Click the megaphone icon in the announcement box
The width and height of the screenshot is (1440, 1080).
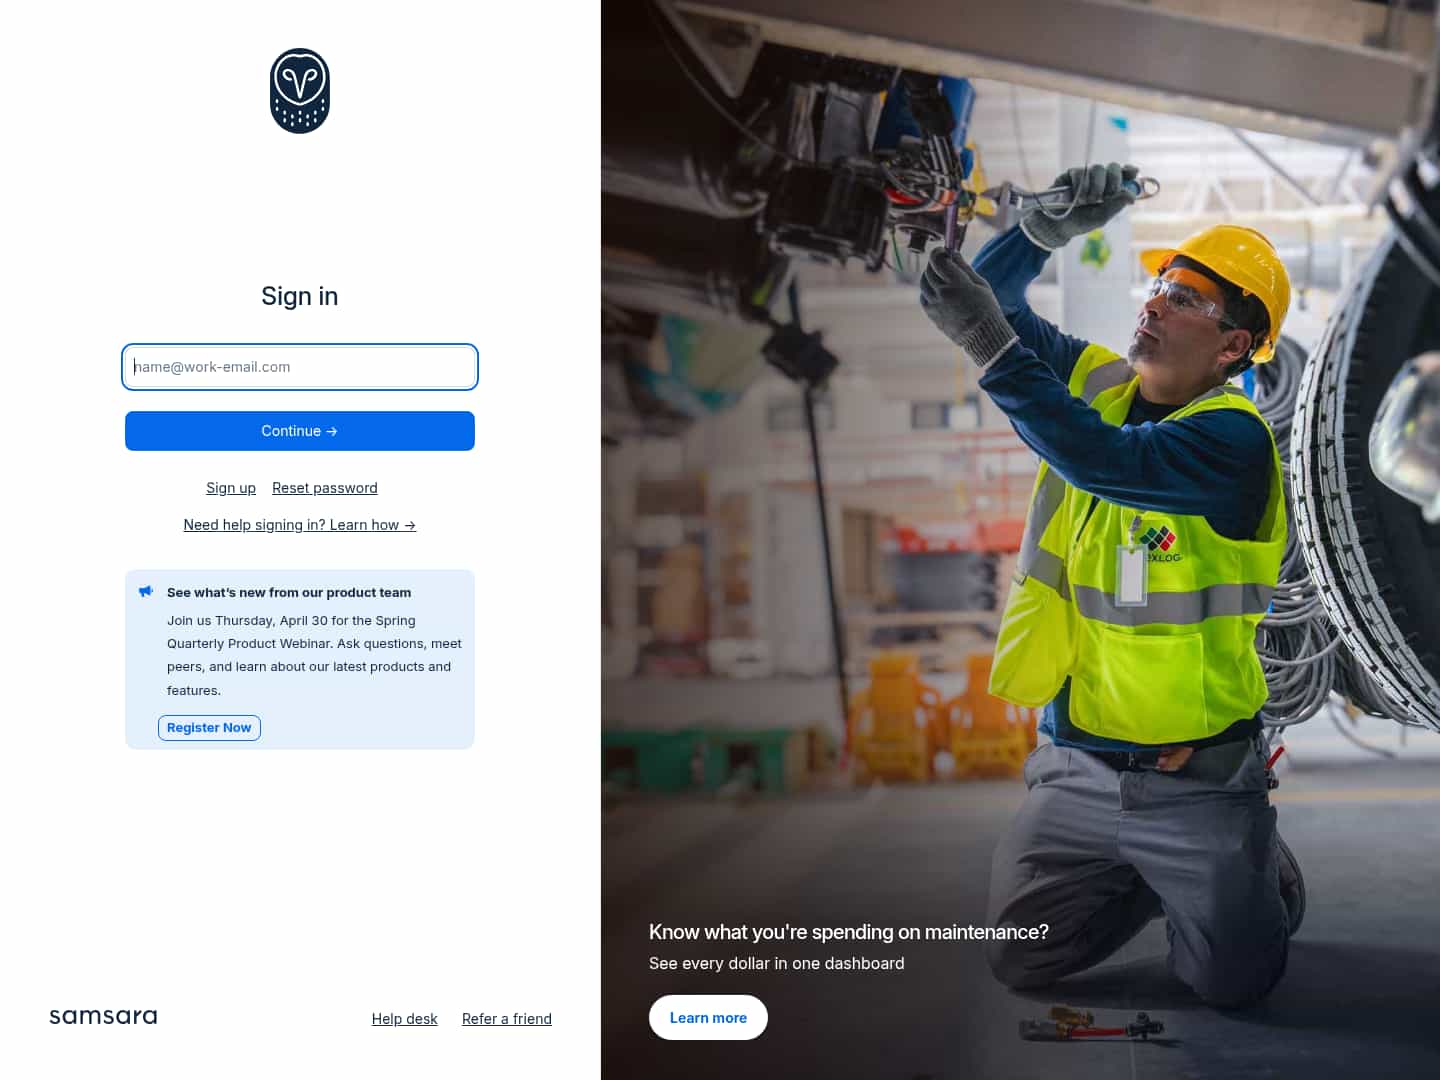pyautogui.click(x=146, y=590)
